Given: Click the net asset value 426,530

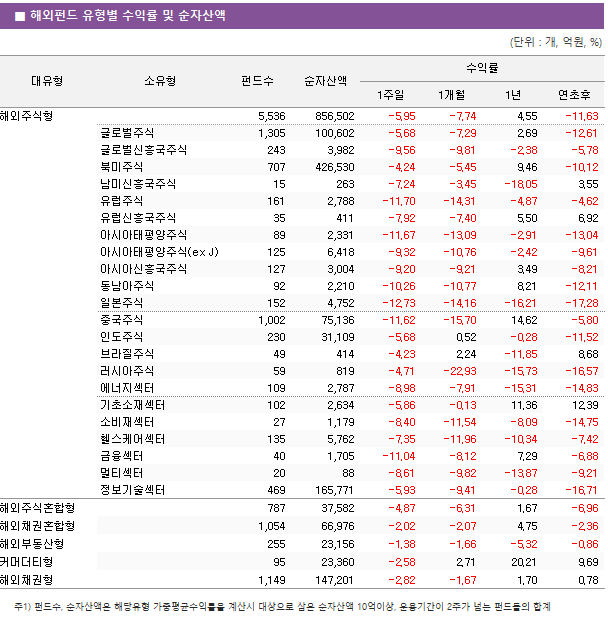Looking at the screenshot, I should pos(334,167).
